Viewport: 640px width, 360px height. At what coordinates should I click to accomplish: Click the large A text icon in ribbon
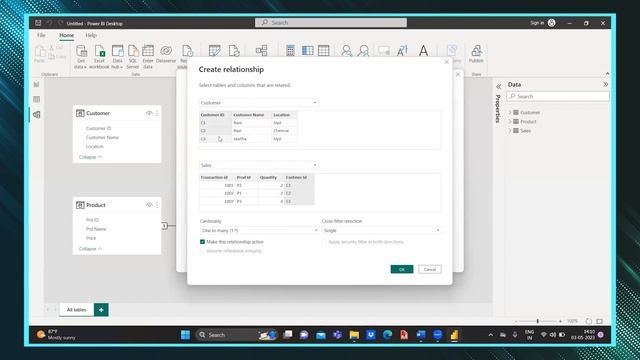[x=423, y=51]
